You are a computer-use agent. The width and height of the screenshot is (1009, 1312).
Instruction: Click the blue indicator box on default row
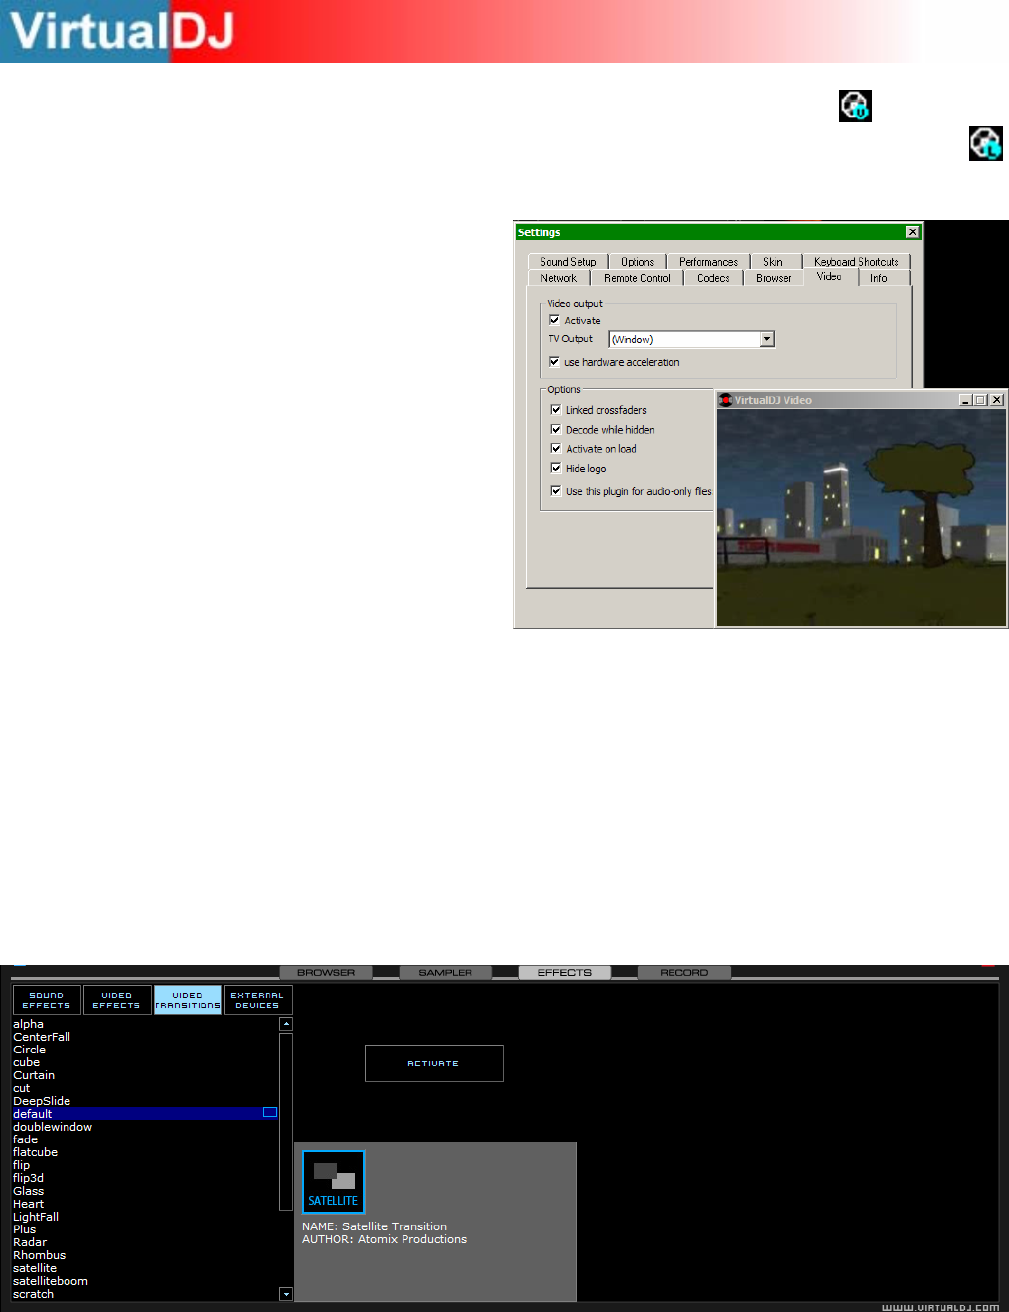click(x=270, y=1112)
